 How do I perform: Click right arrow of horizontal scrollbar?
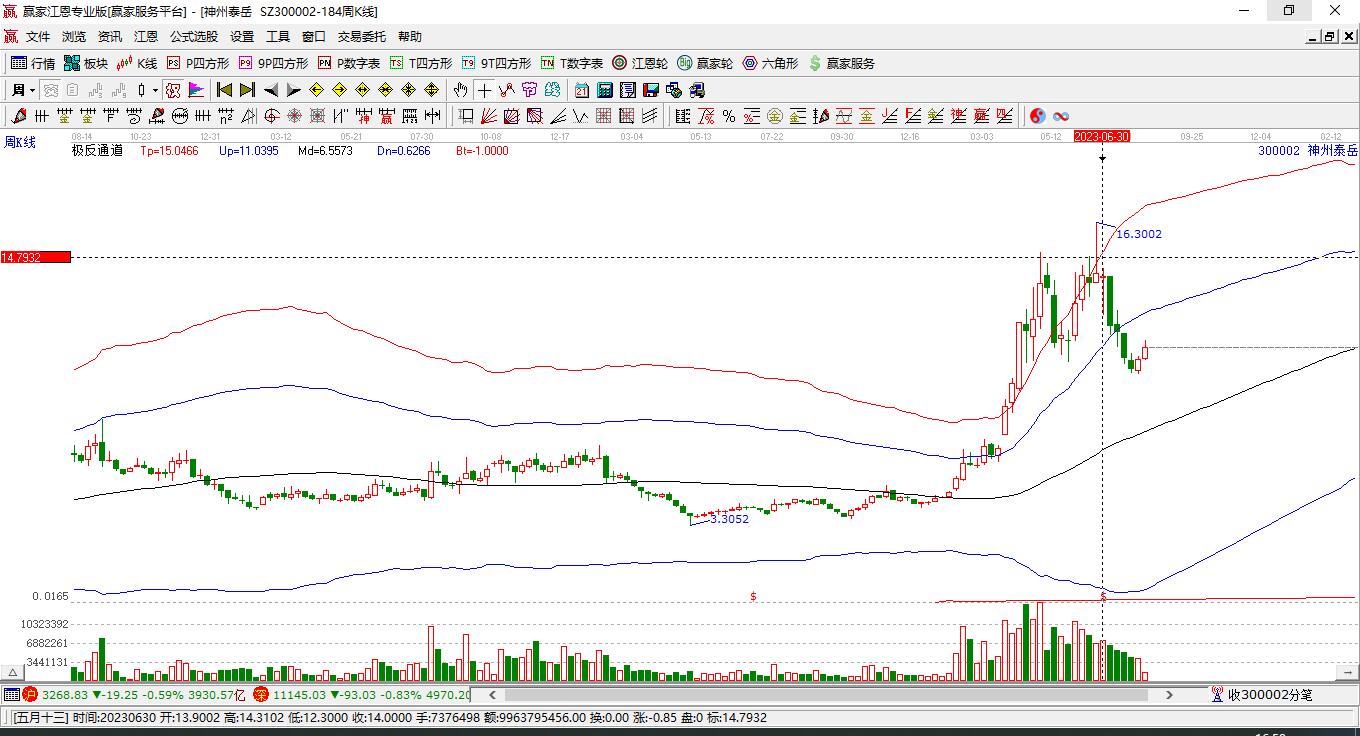click(1171, 695)
